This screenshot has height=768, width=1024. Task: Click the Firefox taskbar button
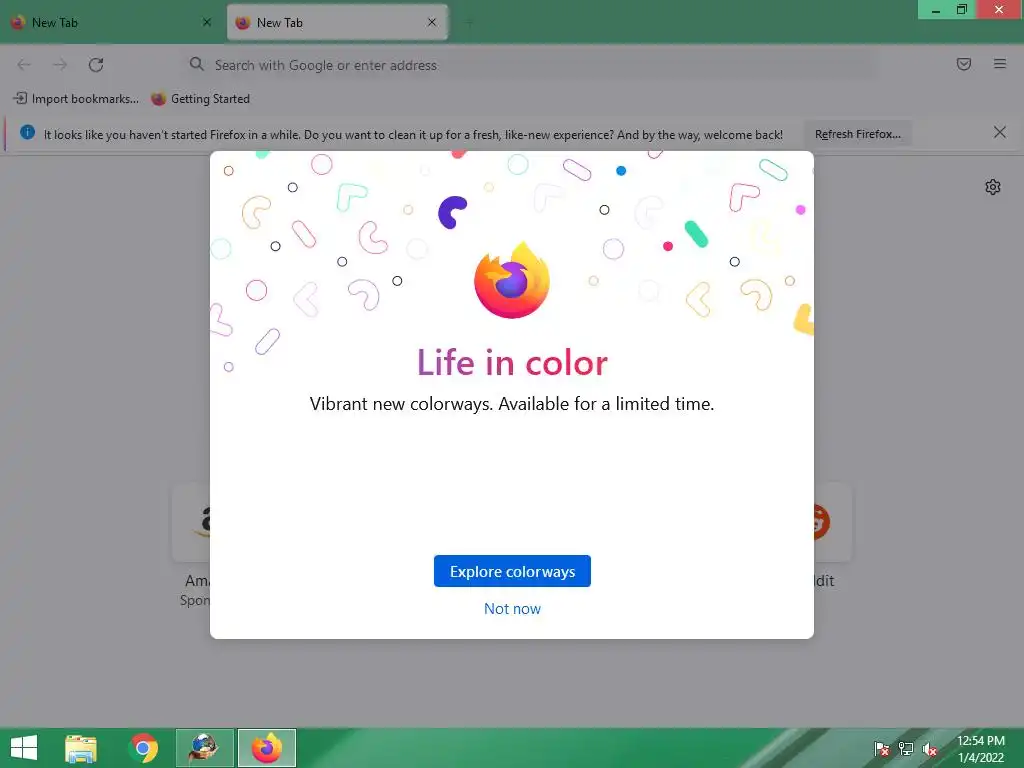(266, 748)
